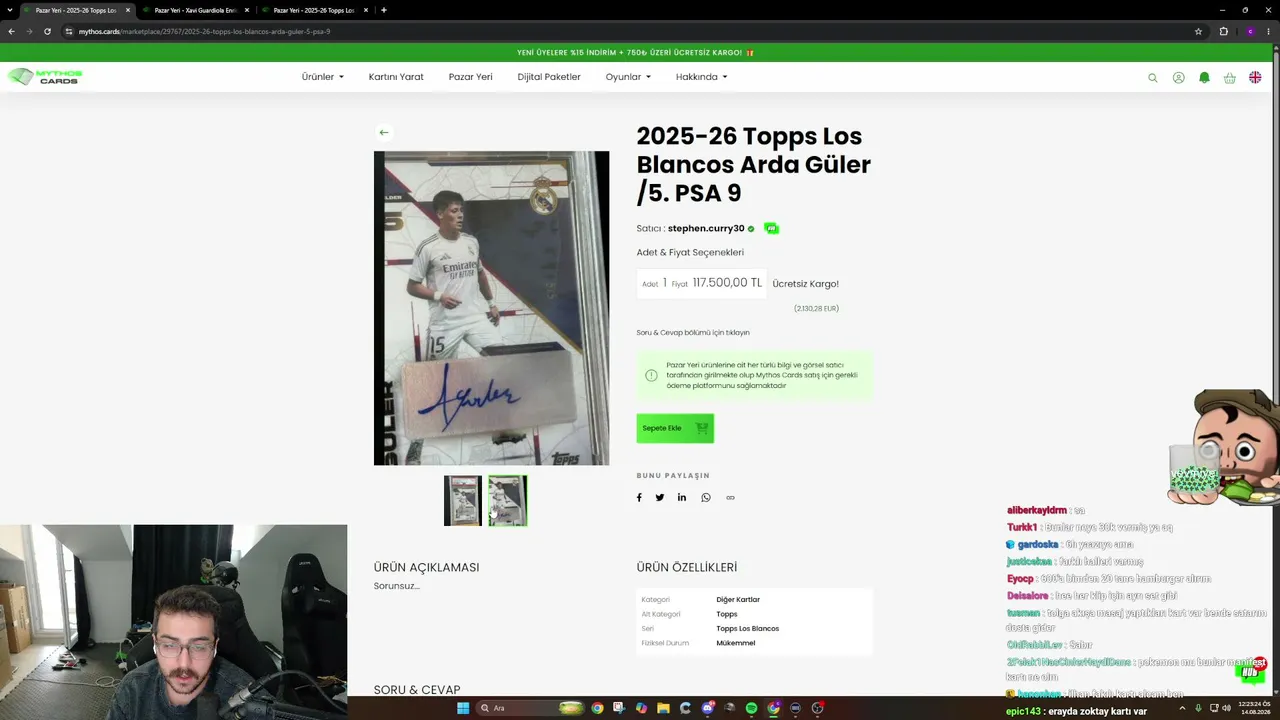This screenshot has width=1280, height=720.
Task: Click the Topps Los Blancos series link
Action: [748, 629]
